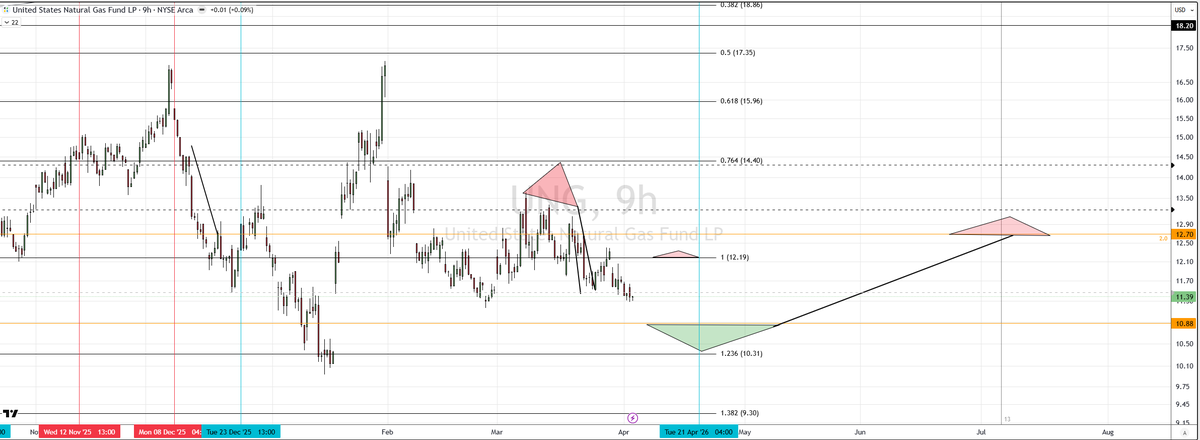Click the -0.01 (-0.09%) price change text
Viewport: 1200px width, 440px height.
(233, 9)
